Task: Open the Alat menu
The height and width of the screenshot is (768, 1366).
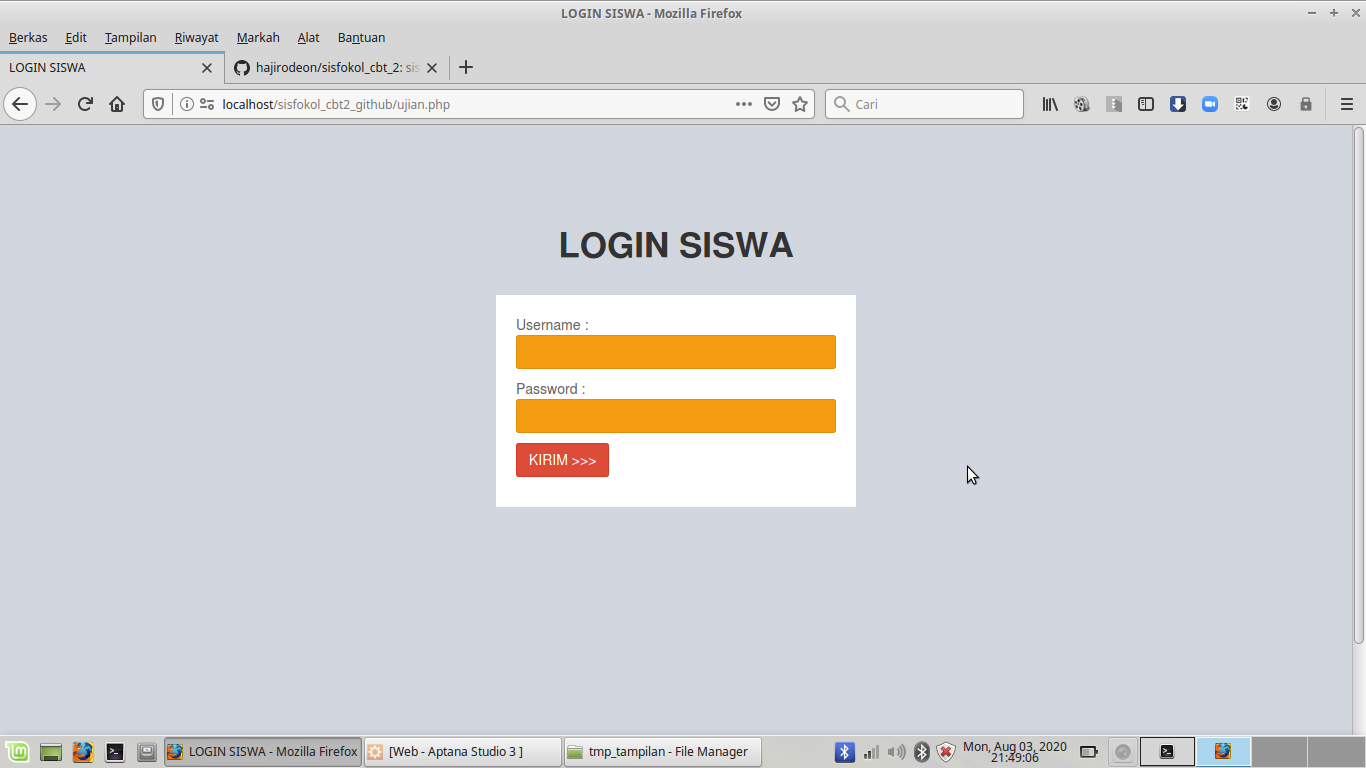Action: click(x=309, y=38)
